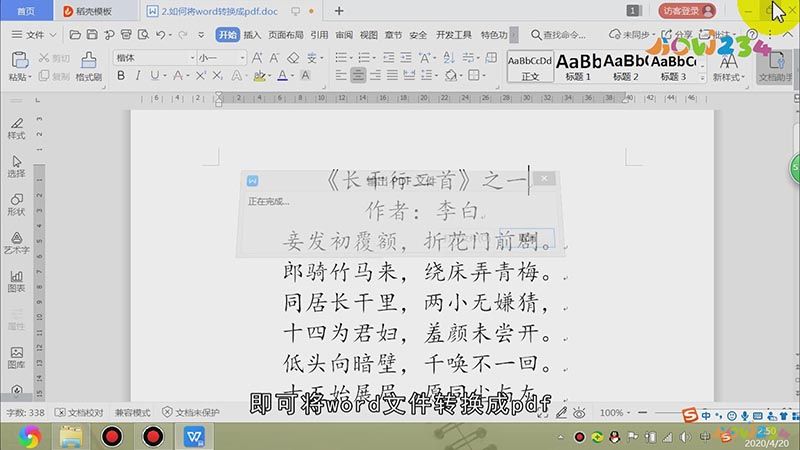Toggle Underline formatting
This screenshot has height=450, width=800.
(155, 76)
